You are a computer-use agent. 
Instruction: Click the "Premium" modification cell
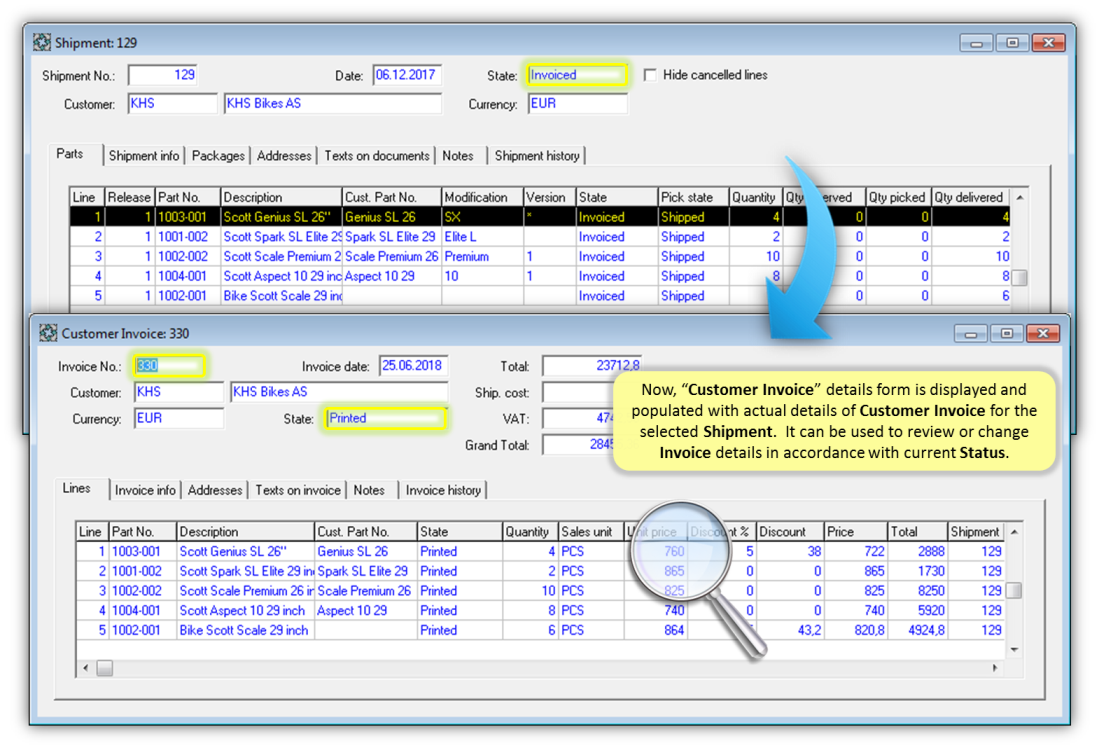[482, 257]
